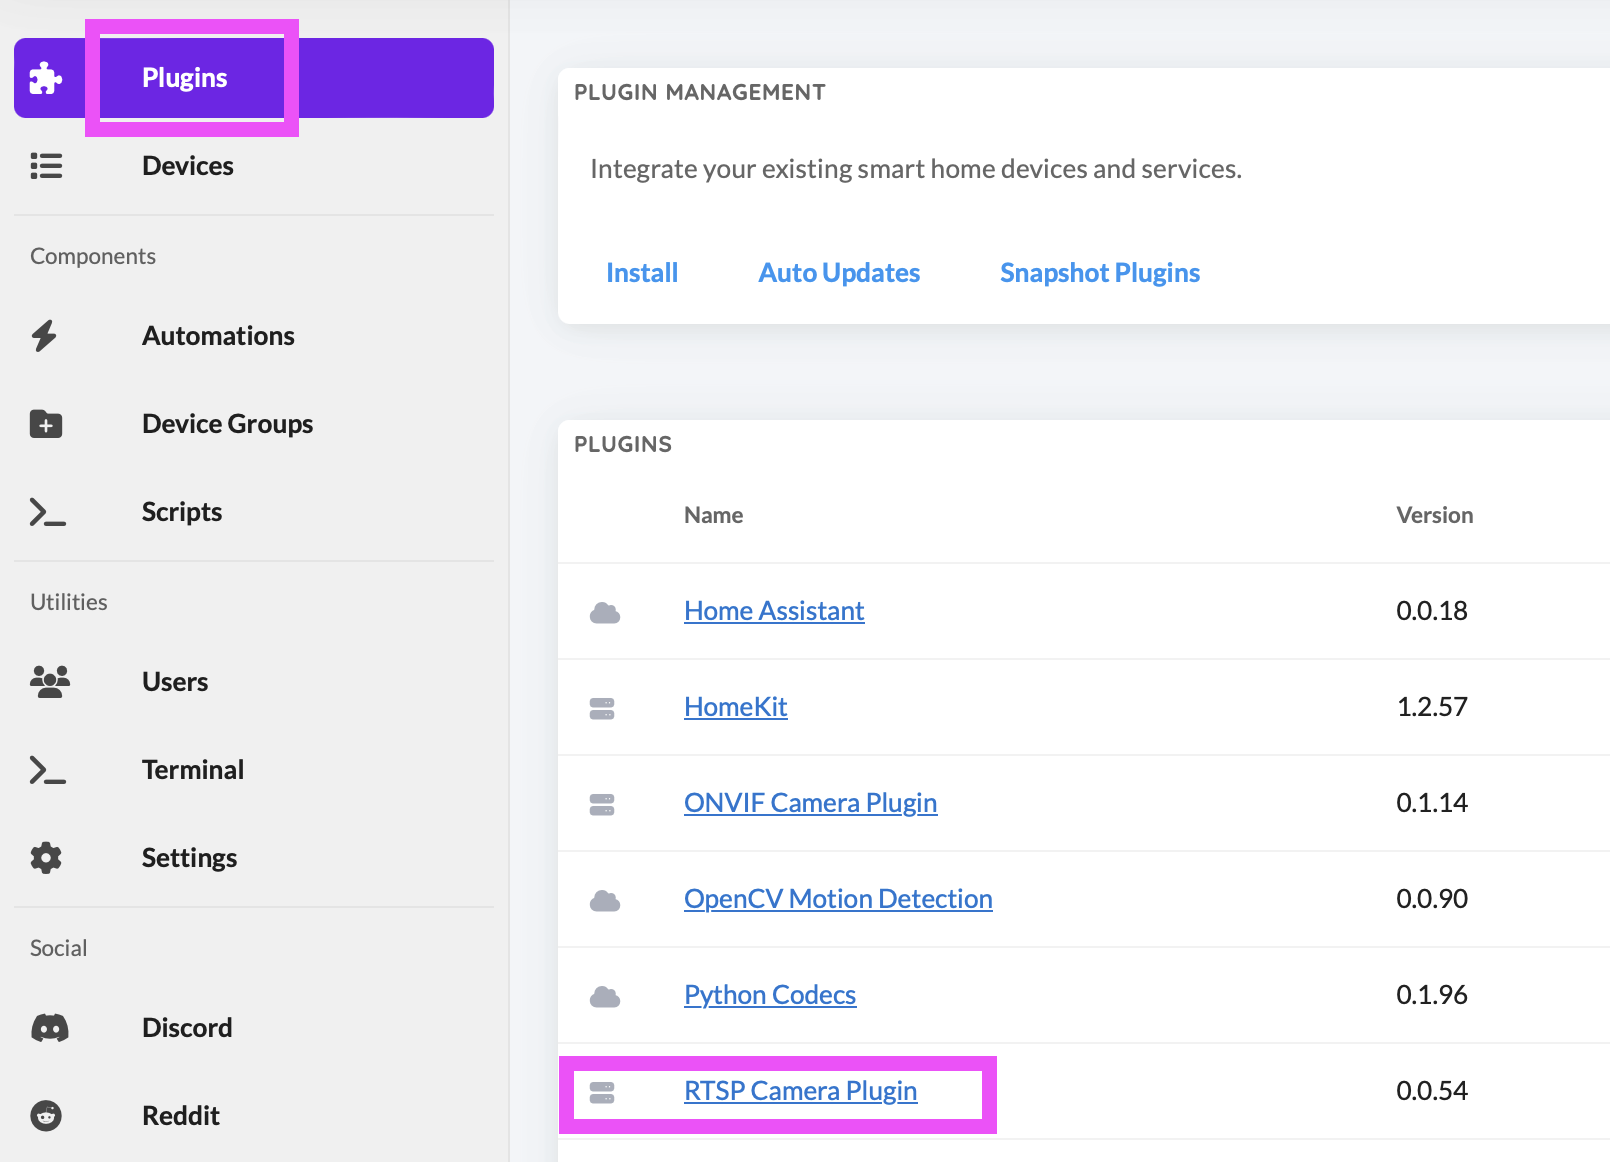1610x1162 pixels.
Task: Open the Plugins sidebar item
Action: coord(254,78)
